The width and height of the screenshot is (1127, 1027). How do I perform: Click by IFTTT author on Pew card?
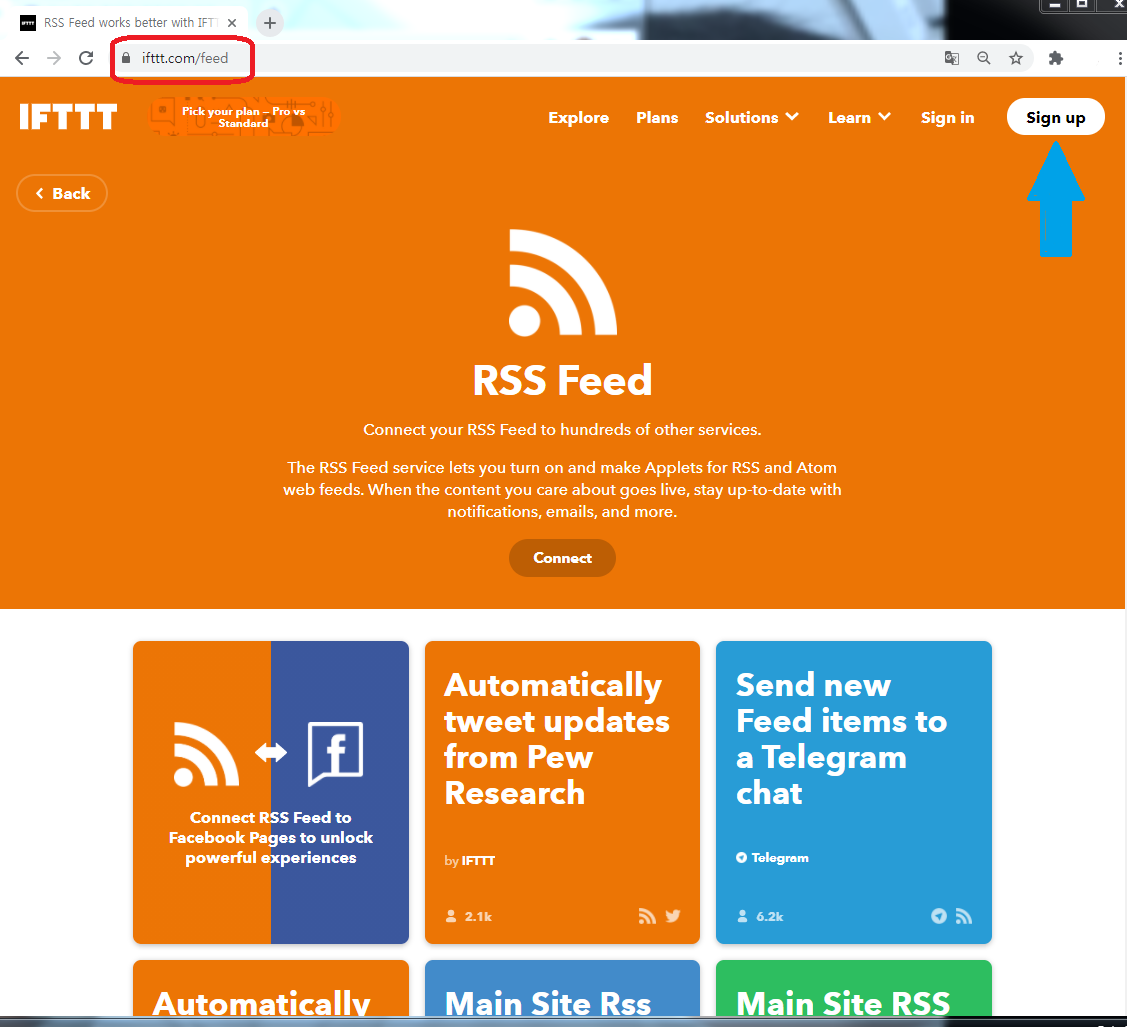(469, 860)
